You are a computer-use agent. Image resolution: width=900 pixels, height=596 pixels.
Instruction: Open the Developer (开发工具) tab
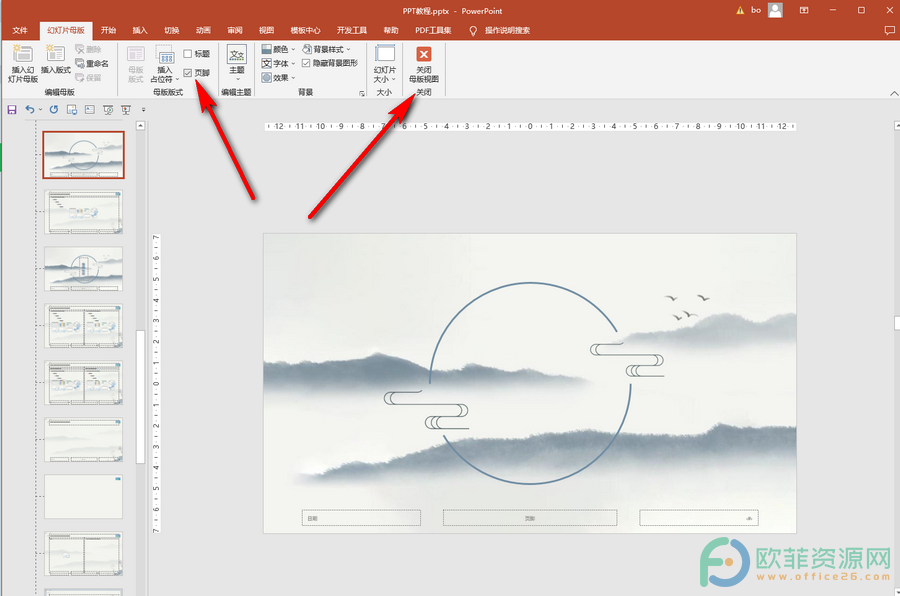pyautogui.click(x=352, y=30)
